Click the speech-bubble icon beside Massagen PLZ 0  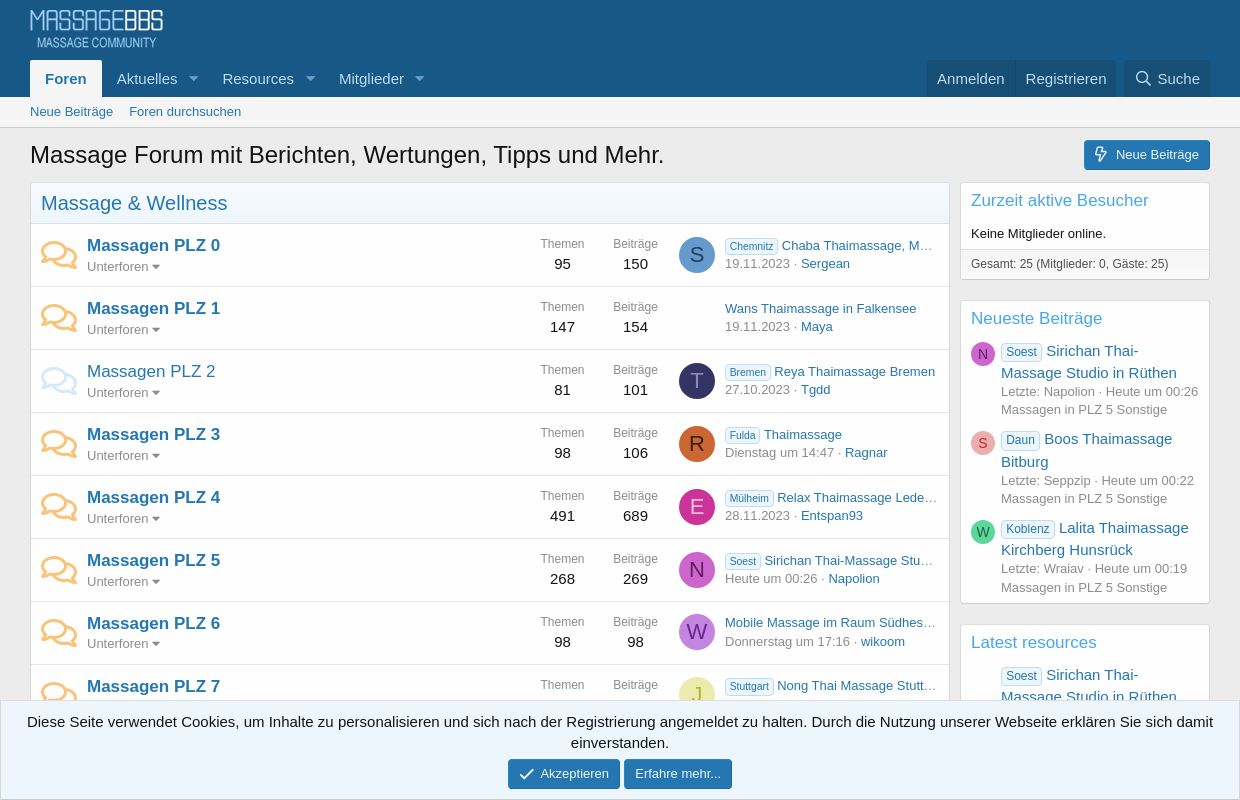(x=59, y=254)
